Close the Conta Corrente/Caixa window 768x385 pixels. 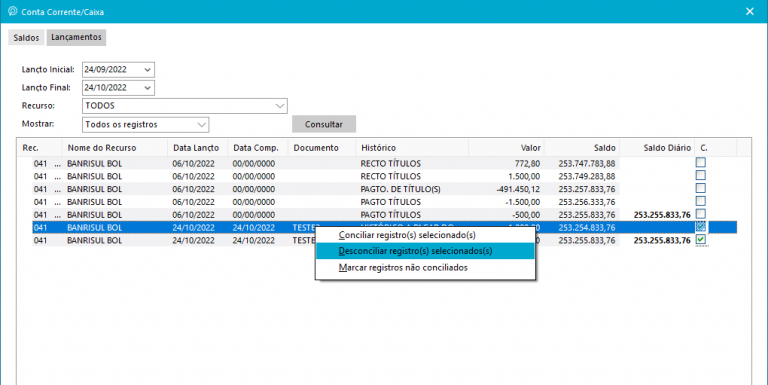point(750,11)
